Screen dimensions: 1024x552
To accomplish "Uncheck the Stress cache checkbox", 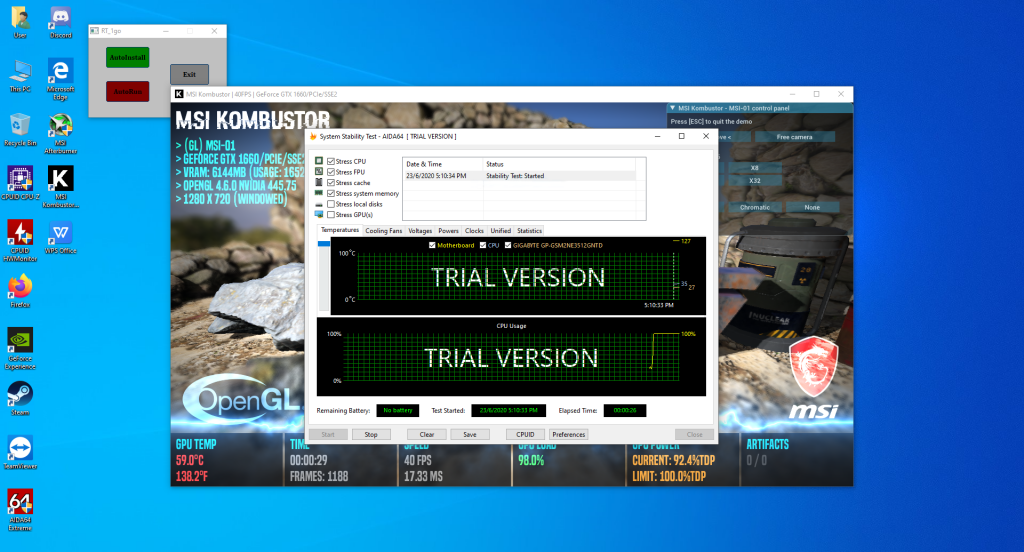I will tap(331, 183).
